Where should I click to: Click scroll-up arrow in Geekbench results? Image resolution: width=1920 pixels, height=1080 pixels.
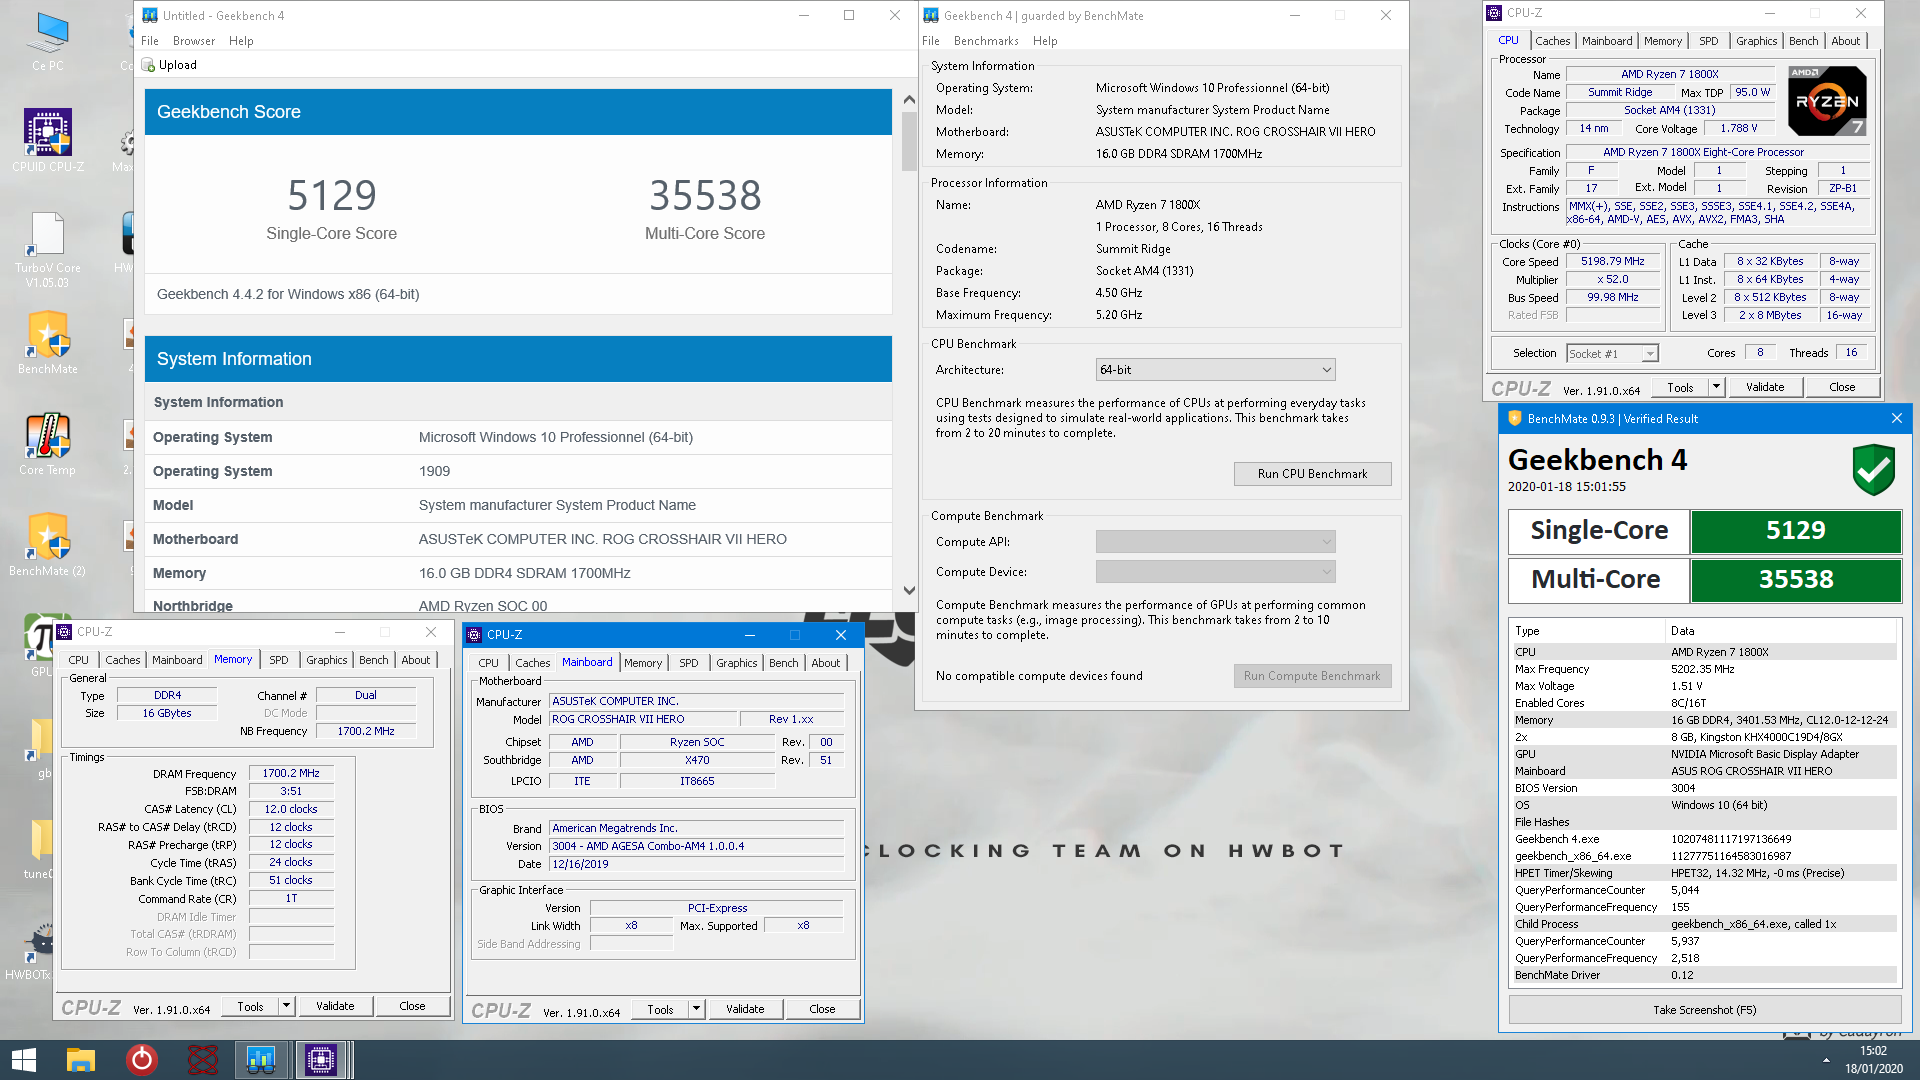[909, 99]
